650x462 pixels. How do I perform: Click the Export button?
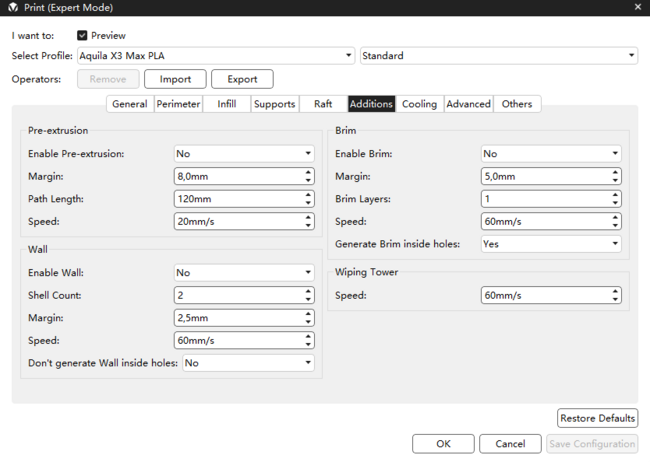(242, 79)
